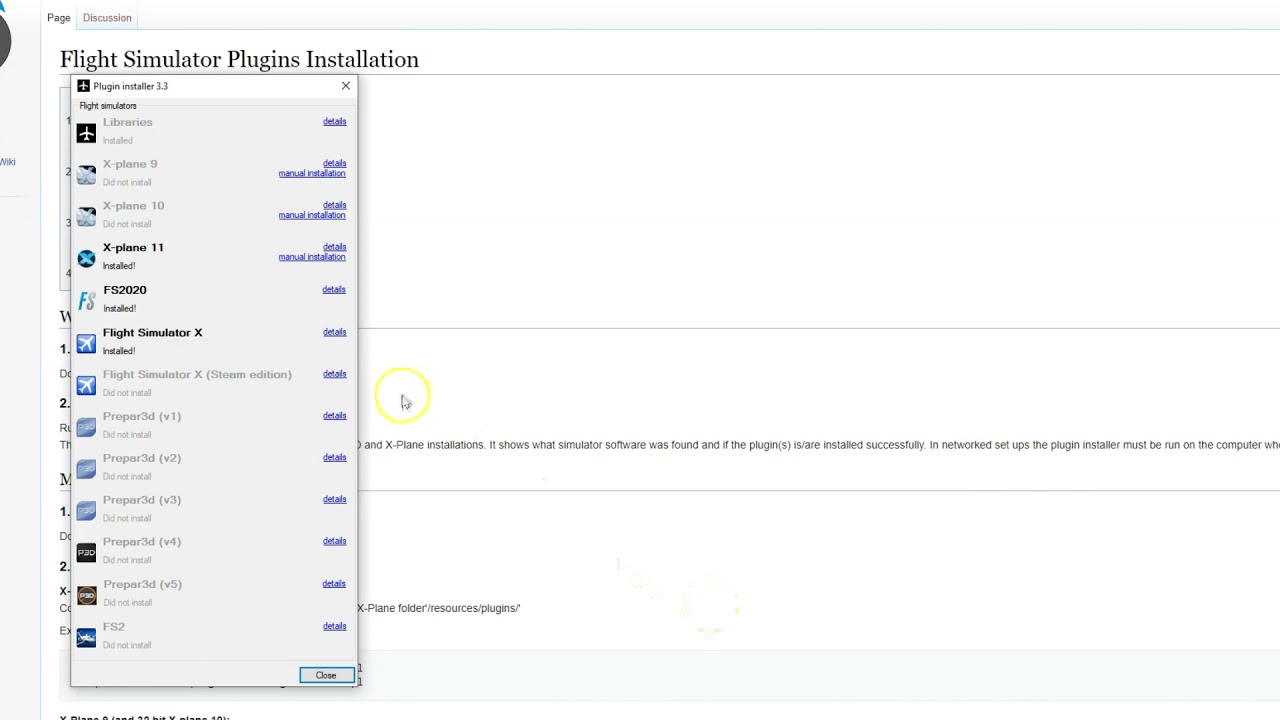1280x720 pixels.
Task: Show details for Prepar3d (v1)
Action: 334,416
